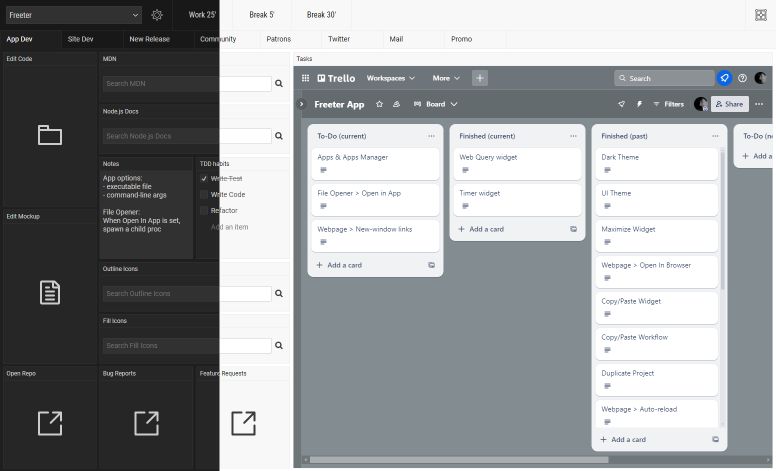Start the Break 5' timer
Viewport: 776px width, 471px height.
(262, 15)
